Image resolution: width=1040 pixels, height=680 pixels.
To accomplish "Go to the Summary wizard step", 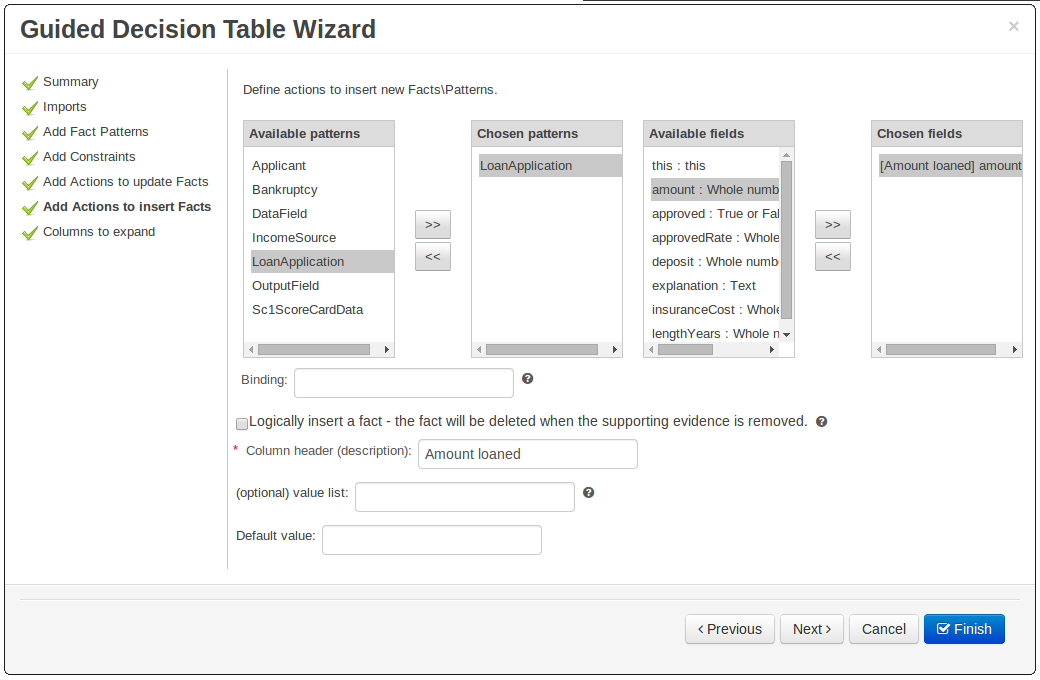I will pos(70,82).
